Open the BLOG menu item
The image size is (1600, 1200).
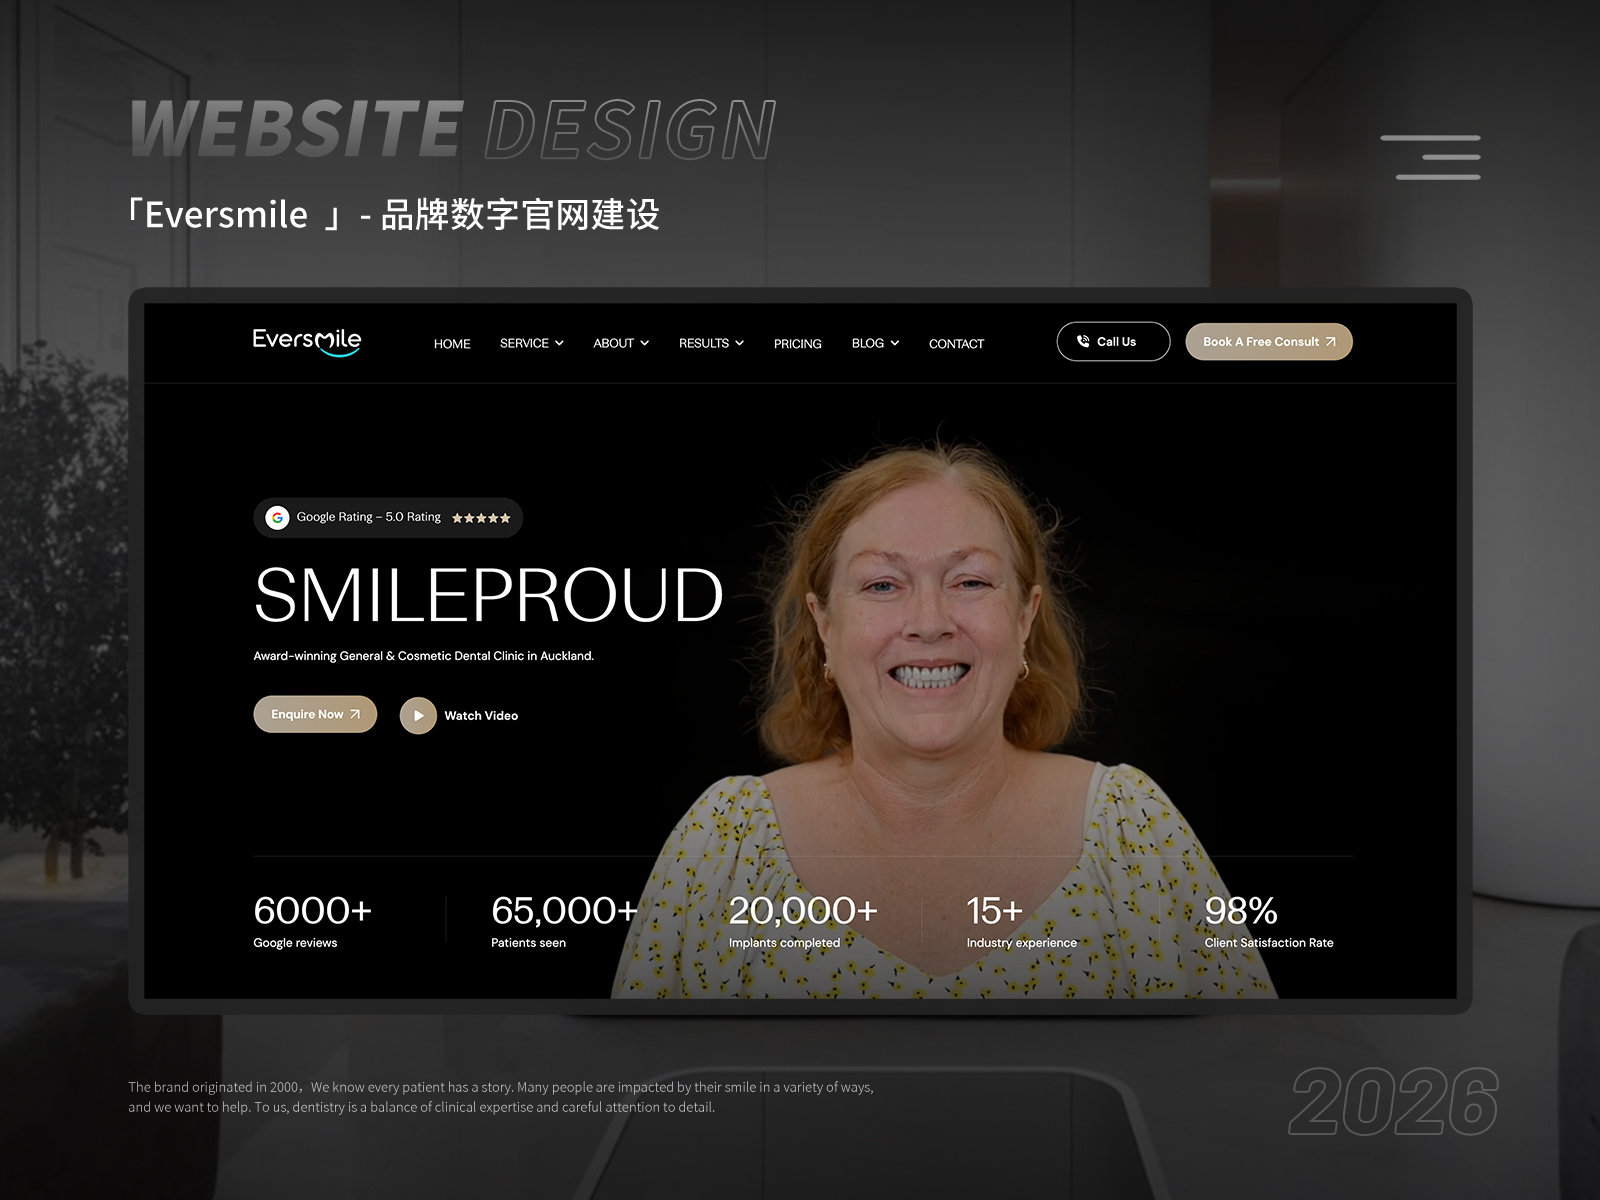pos(868,343)
